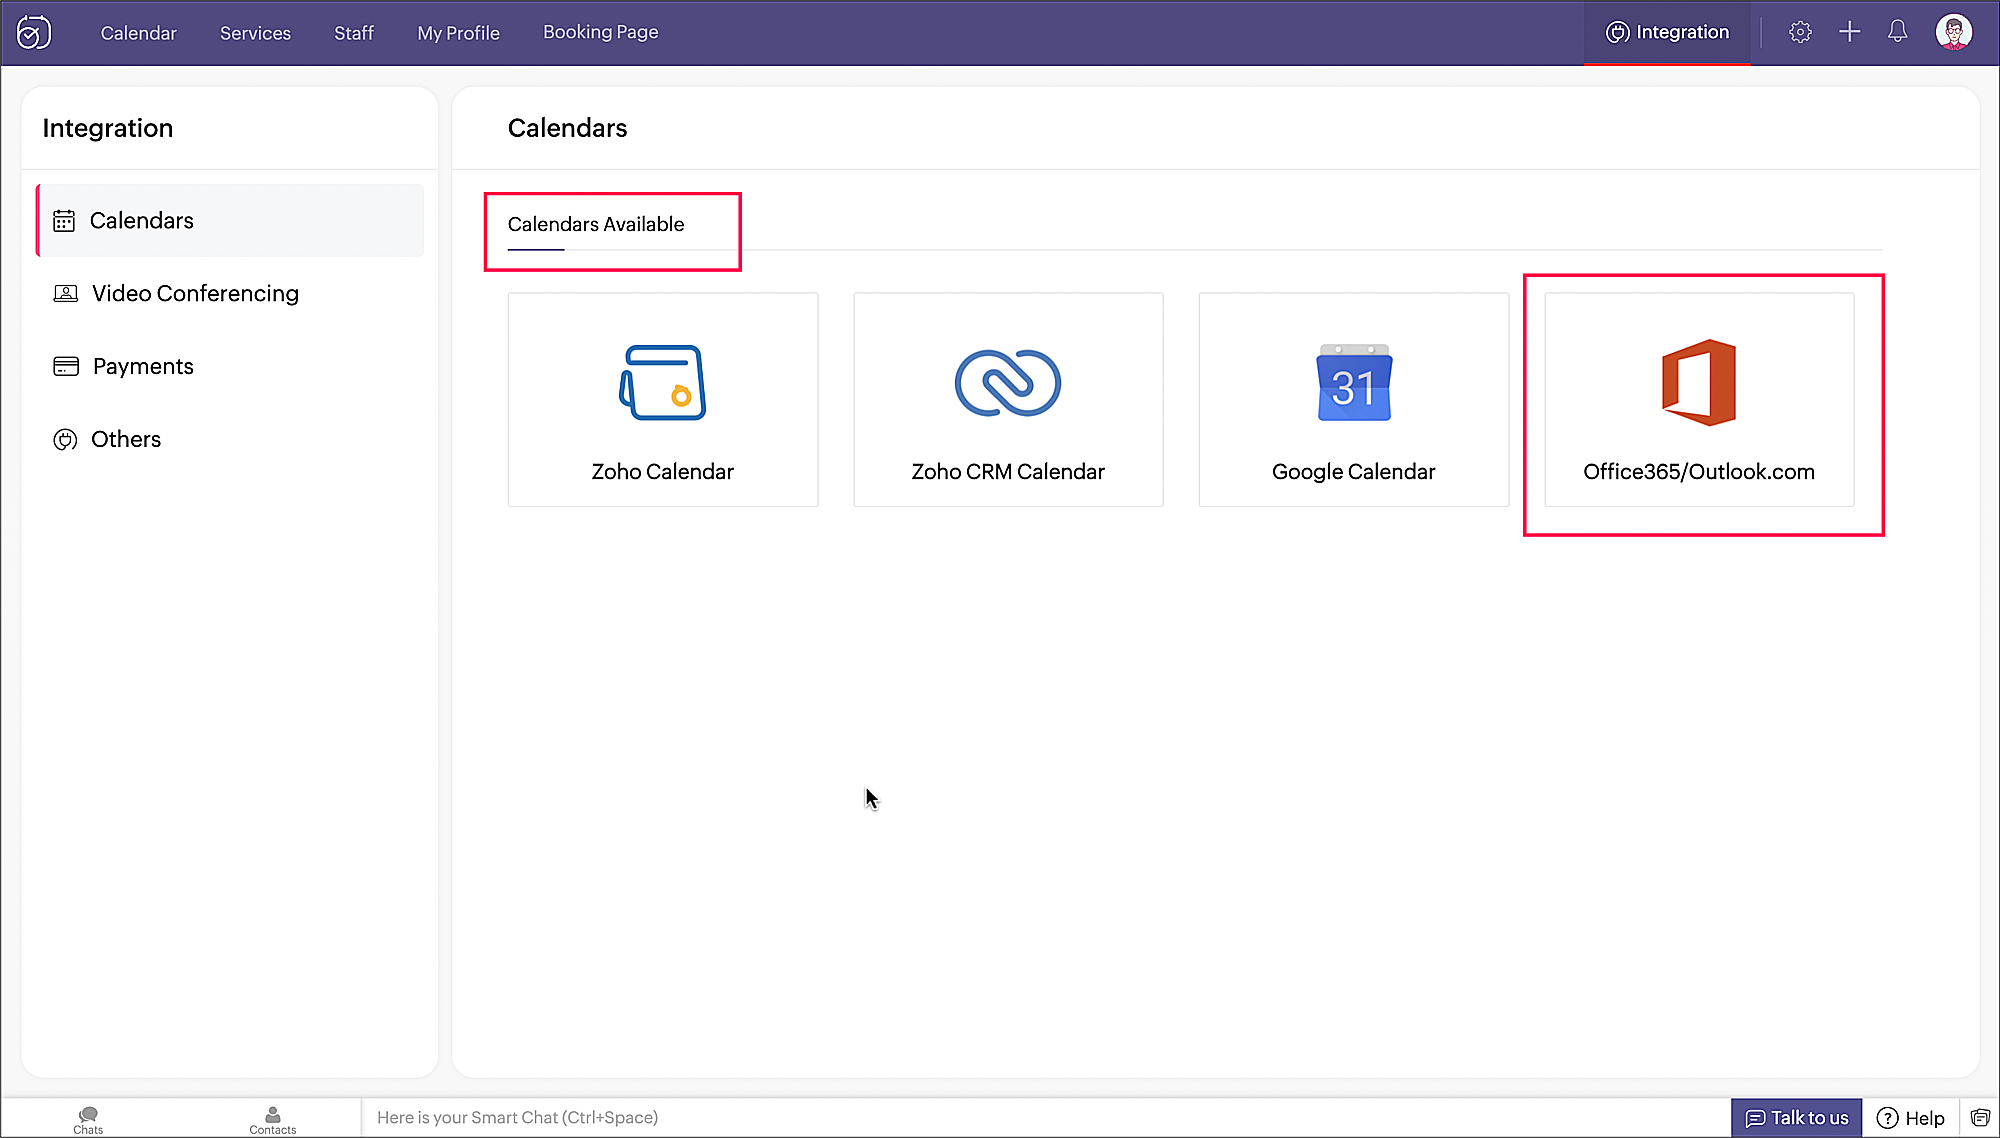Choose the Google Calendar integration card
This screenshot has height=1138, width=2000.
1353,400
